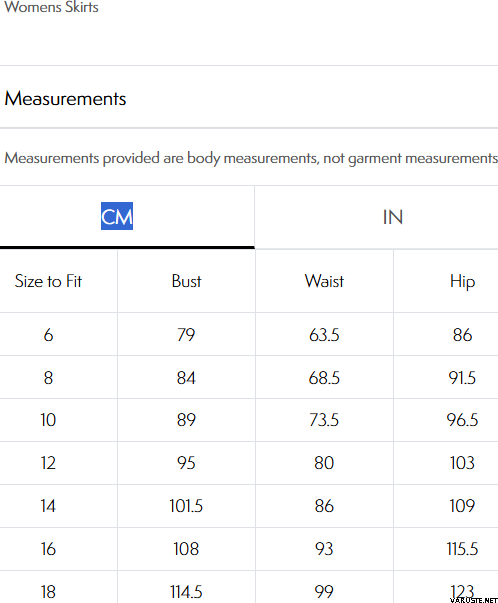This screenshot has width=498, height=603.
Task: Click waist value 80 cell
Action: click(x=324, y=463)
